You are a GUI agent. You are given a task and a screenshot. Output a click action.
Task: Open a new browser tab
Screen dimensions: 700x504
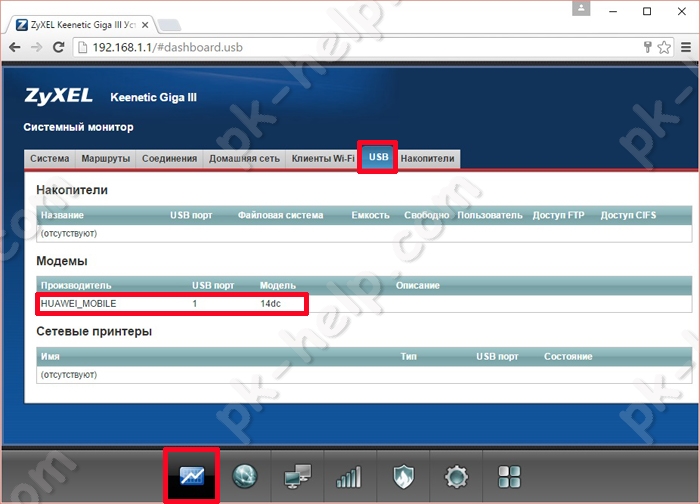tap(169, 25)
